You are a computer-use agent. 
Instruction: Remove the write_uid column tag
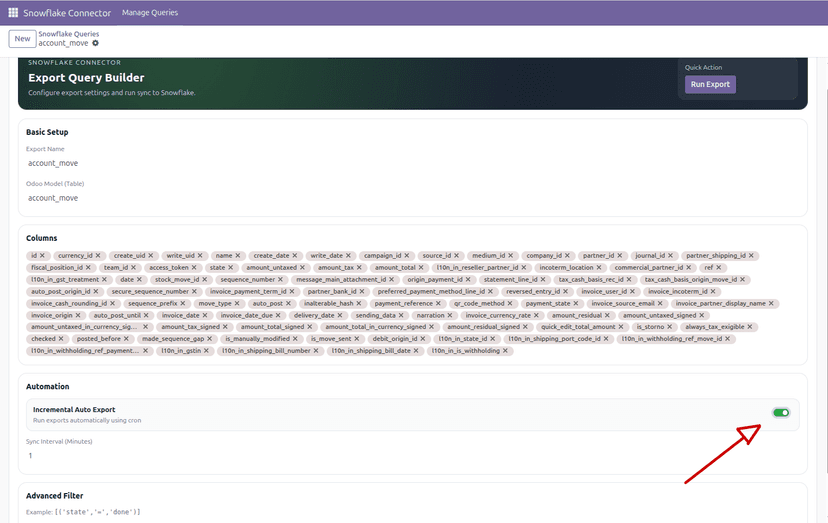click(x=200, y=256)
